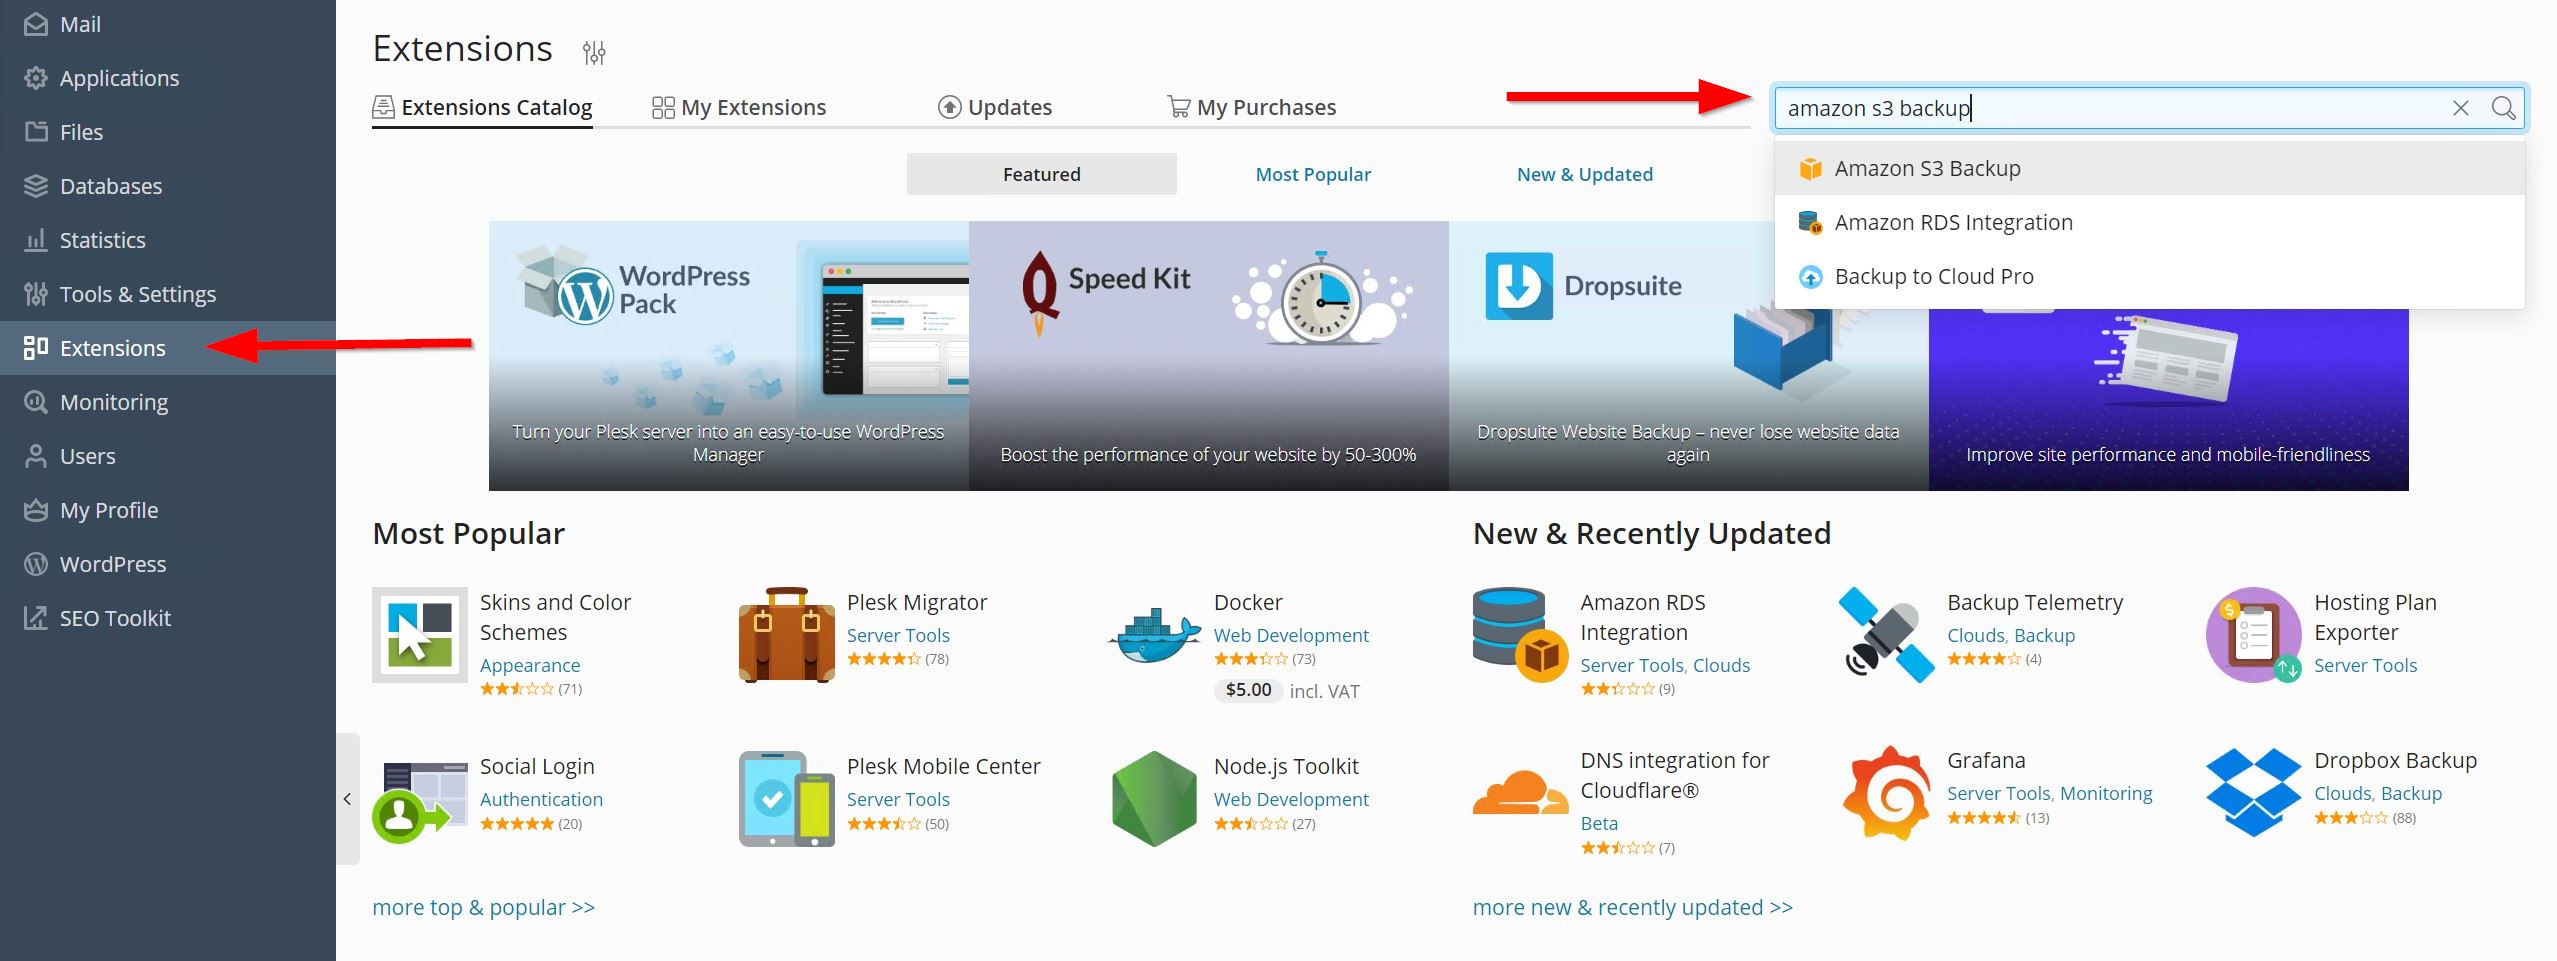
Task: Select the Most Popular filter tab
Action: (x=1313, y=174)
